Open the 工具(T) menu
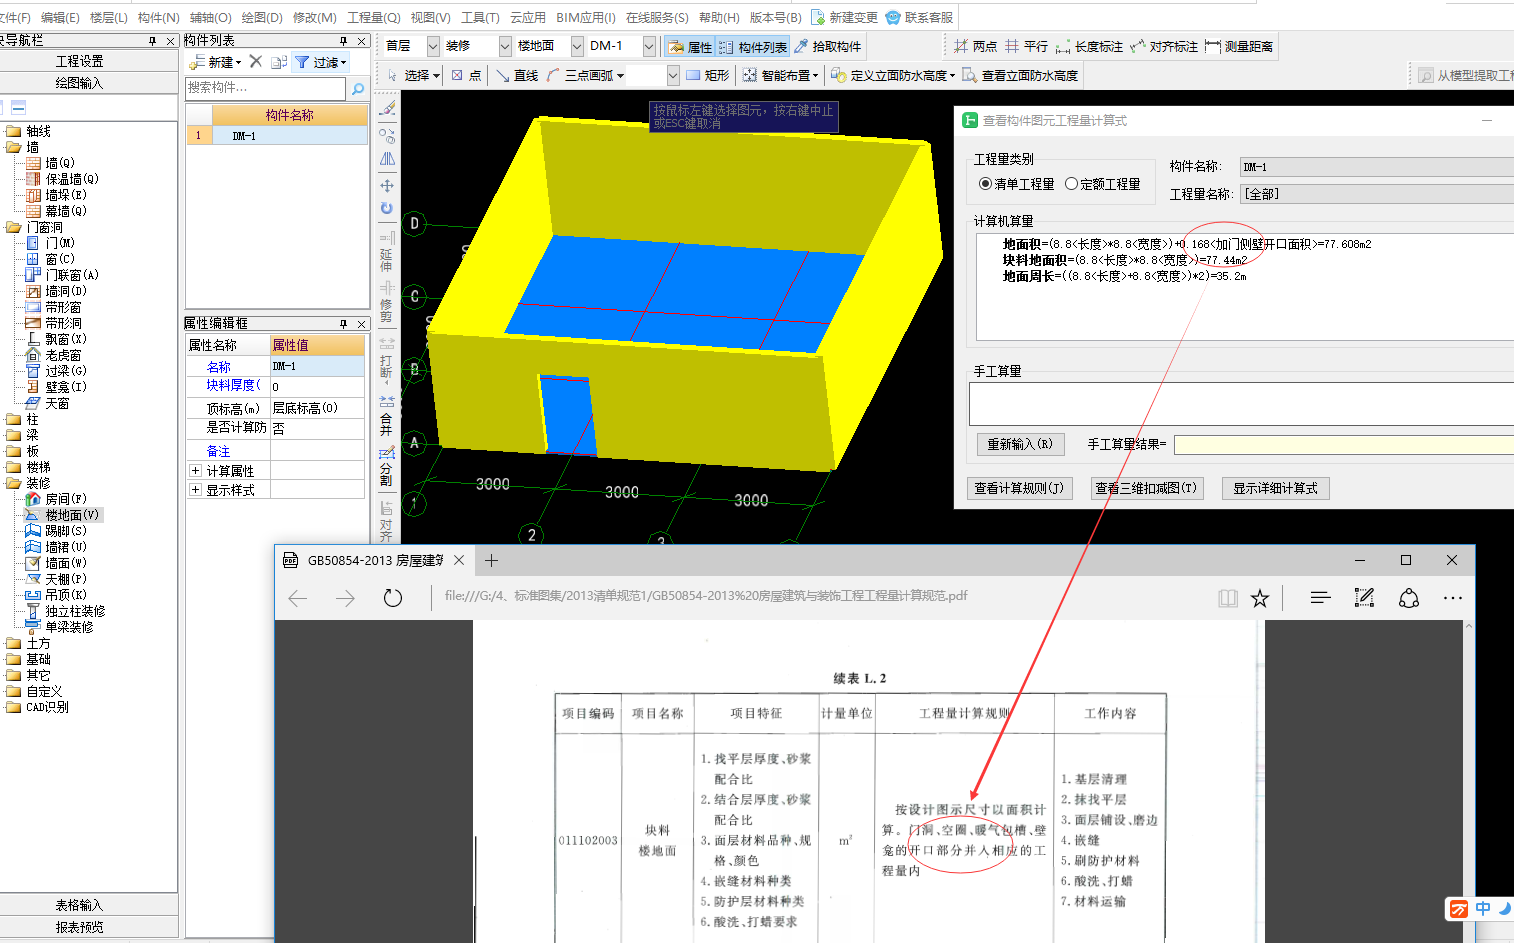 [480, 17]
